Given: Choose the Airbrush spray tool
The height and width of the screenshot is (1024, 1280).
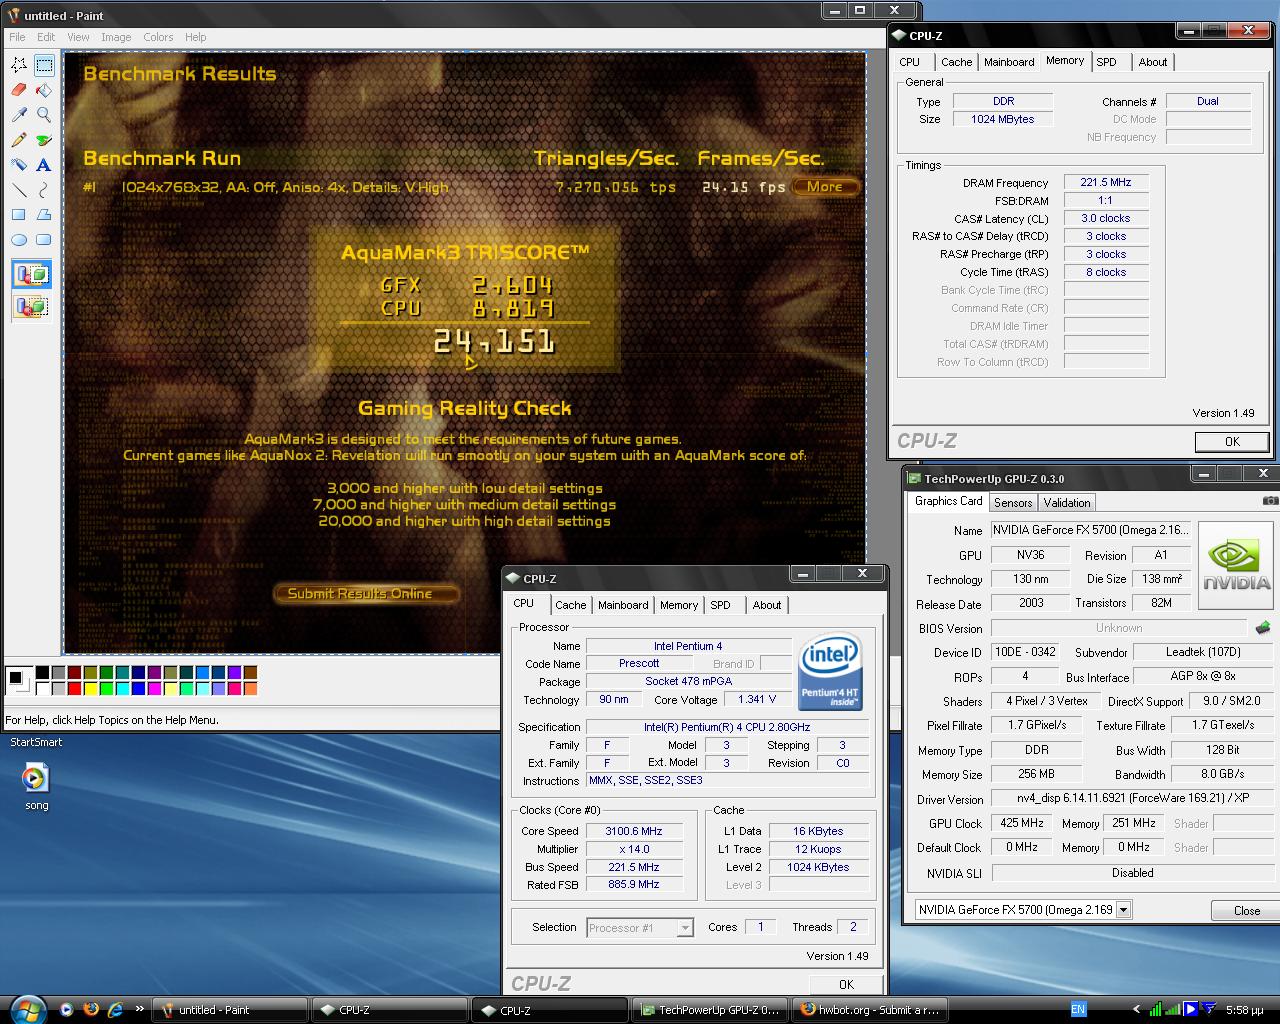Looking at the screenshot, I should point(19,165).
